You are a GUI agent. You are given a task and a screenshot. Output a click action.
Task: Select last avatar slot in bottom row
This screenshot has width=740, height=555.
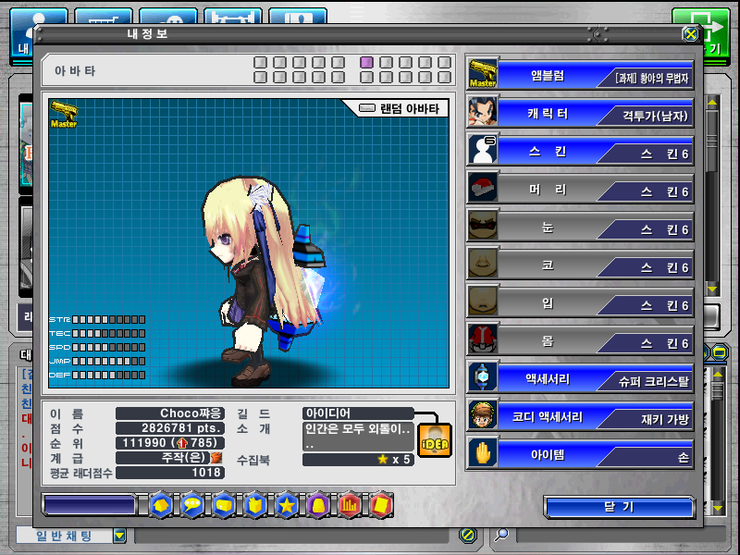pyautogui.click(x=444, y=77)
